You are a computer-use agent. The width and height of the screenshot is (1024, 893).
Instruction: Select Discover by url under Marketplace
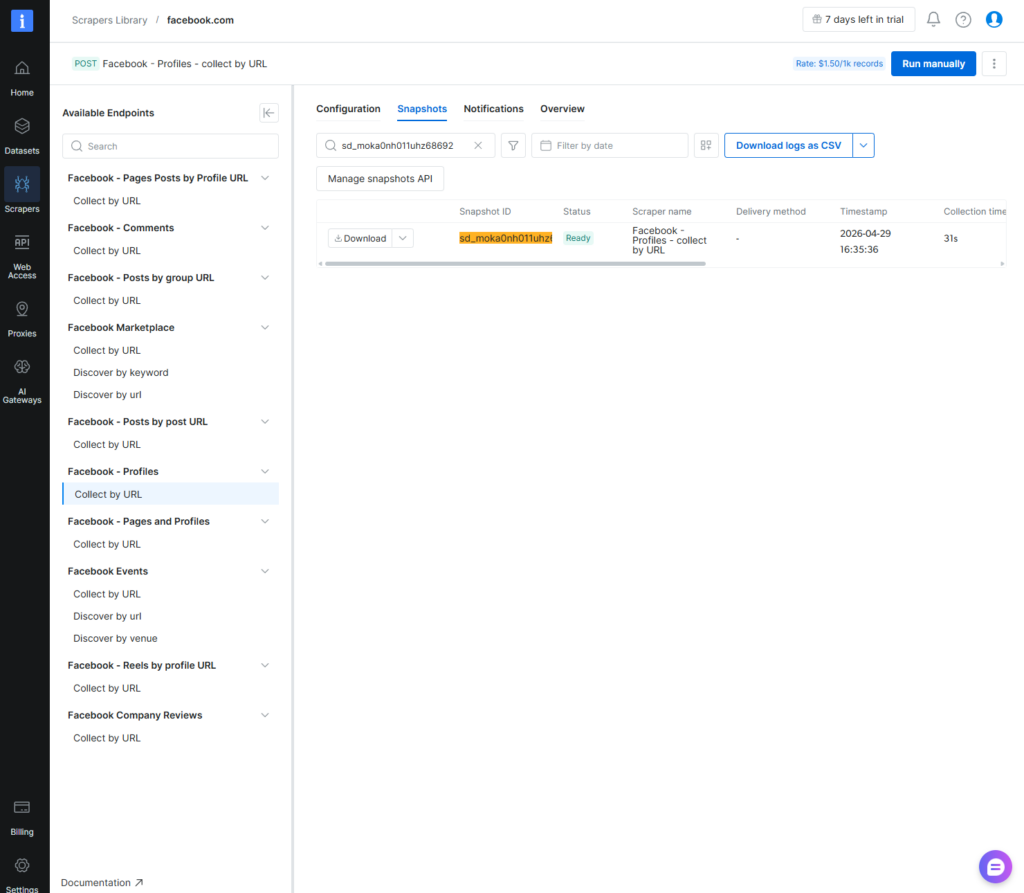point(107,395)
